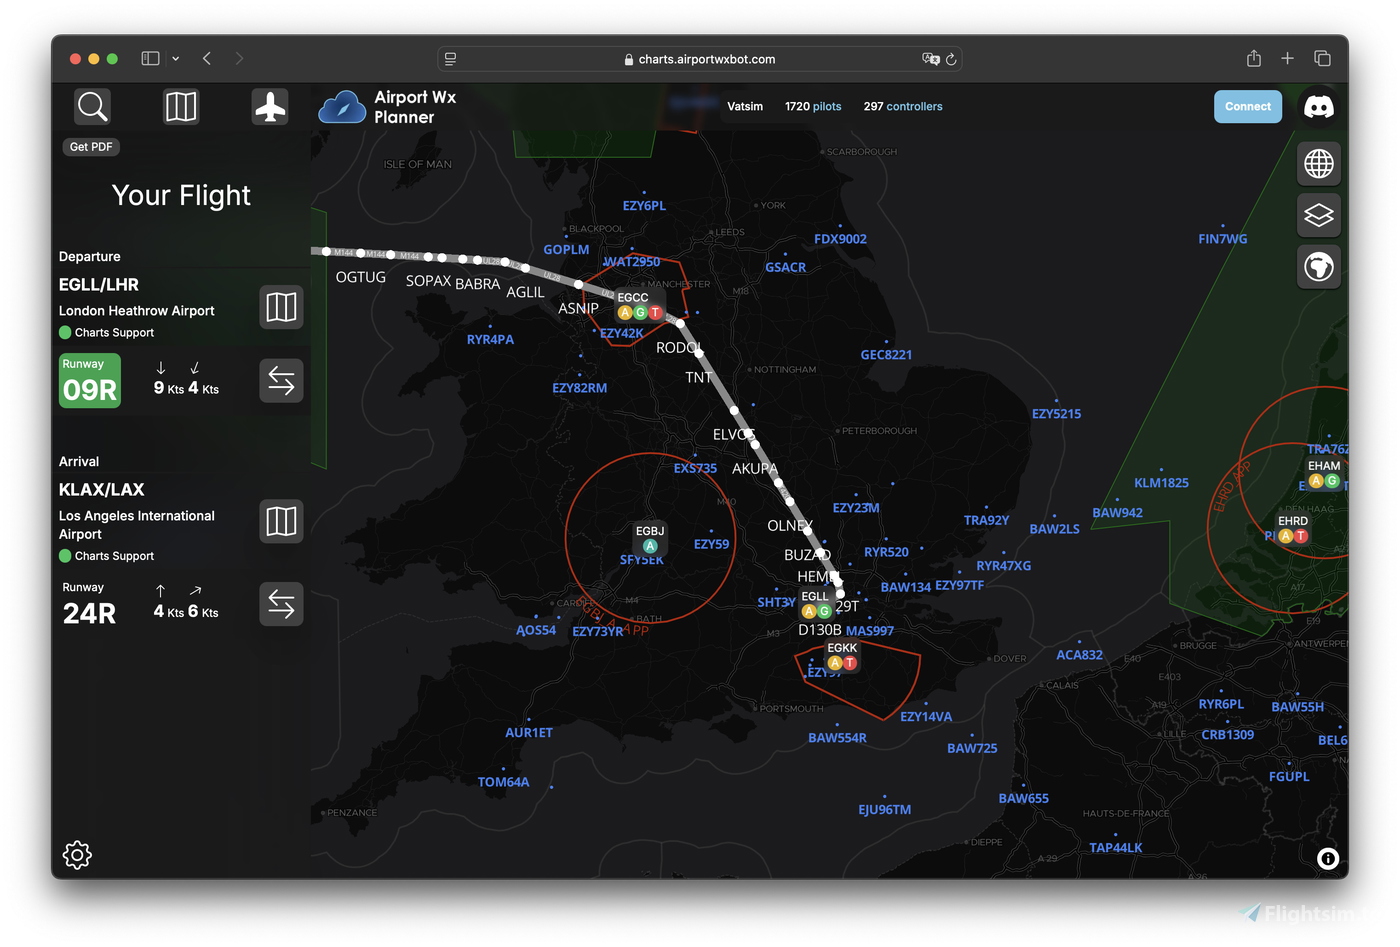Open the map layers selector
Image resolution: width=1400 pixels, height=947 pixels.
(1318, 215)
